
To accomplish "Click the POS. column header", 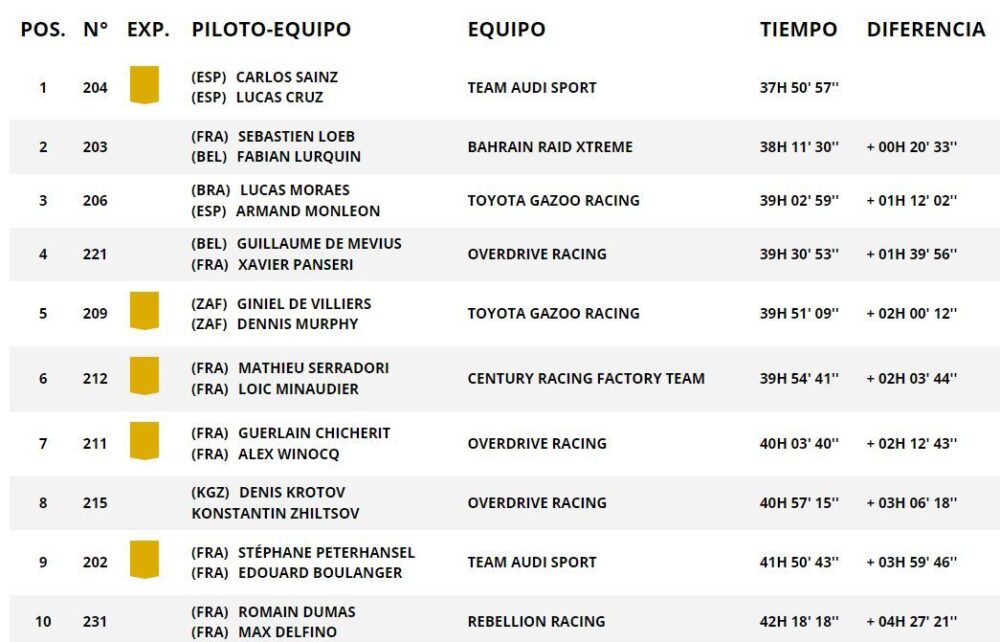I will click(x=43, y=29).
